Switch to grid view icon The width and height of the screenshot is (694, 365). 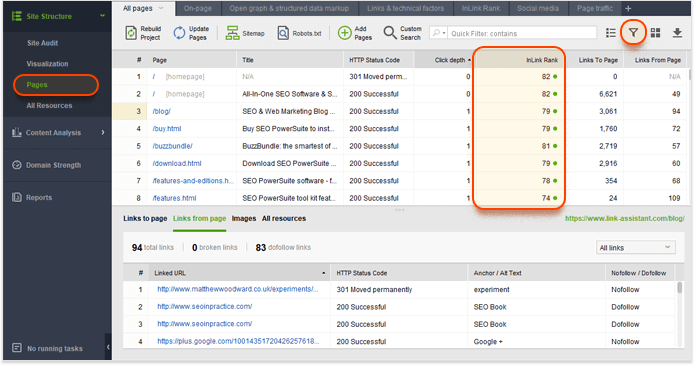click(655, 33)
